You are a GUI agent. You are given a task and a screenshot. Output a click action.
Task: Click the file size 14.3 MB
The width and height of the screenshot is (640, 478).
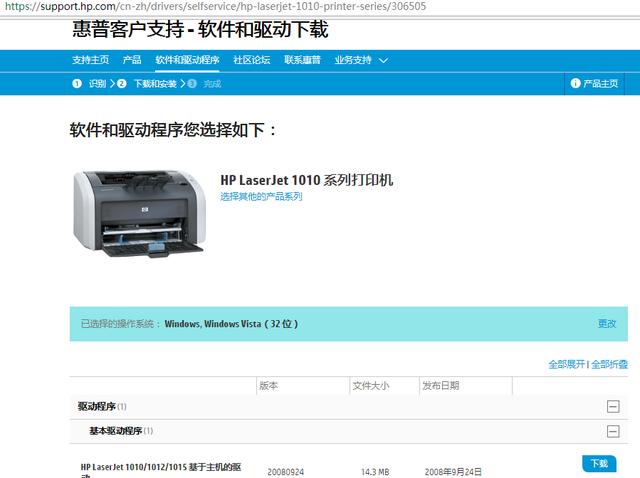point(375,472)
